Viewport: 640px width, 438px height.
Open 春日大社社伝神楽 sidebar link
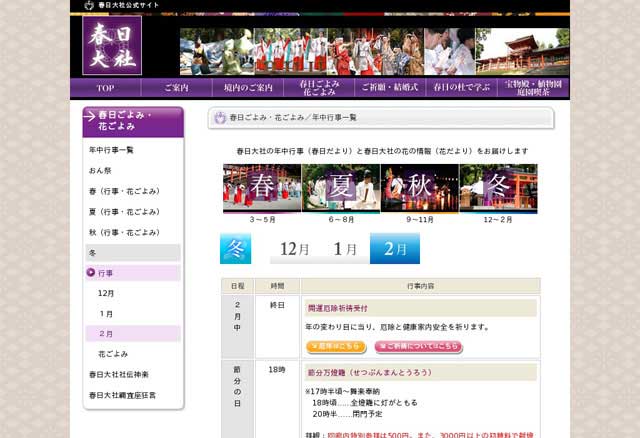119,374
